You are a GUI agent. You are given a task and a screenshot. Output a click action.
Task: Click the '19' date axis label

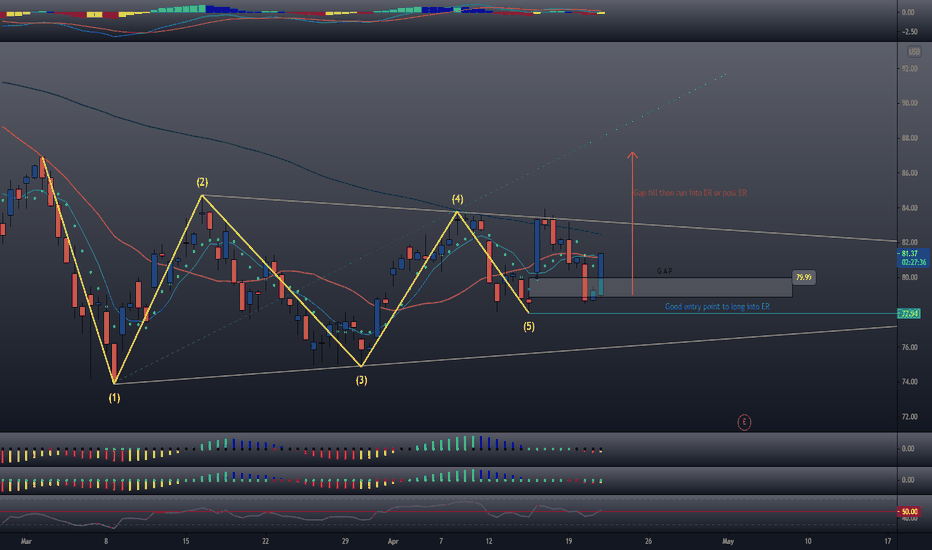point(569,542)
